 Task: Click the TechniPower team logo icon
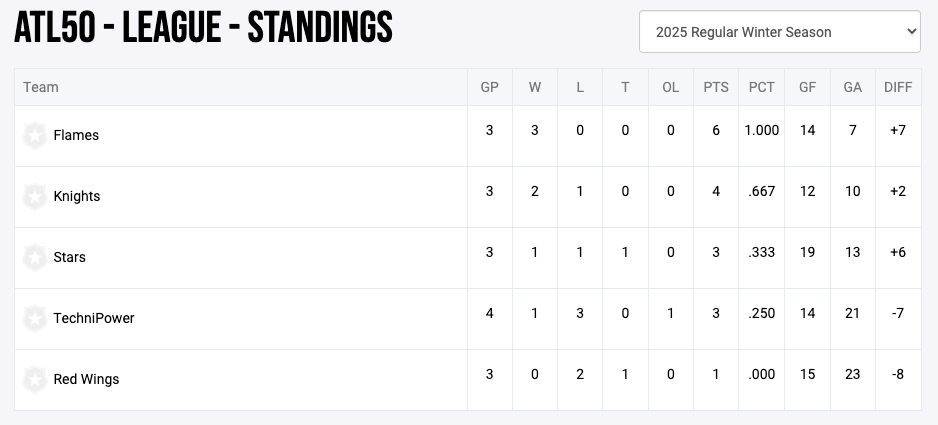coord(35,319)
